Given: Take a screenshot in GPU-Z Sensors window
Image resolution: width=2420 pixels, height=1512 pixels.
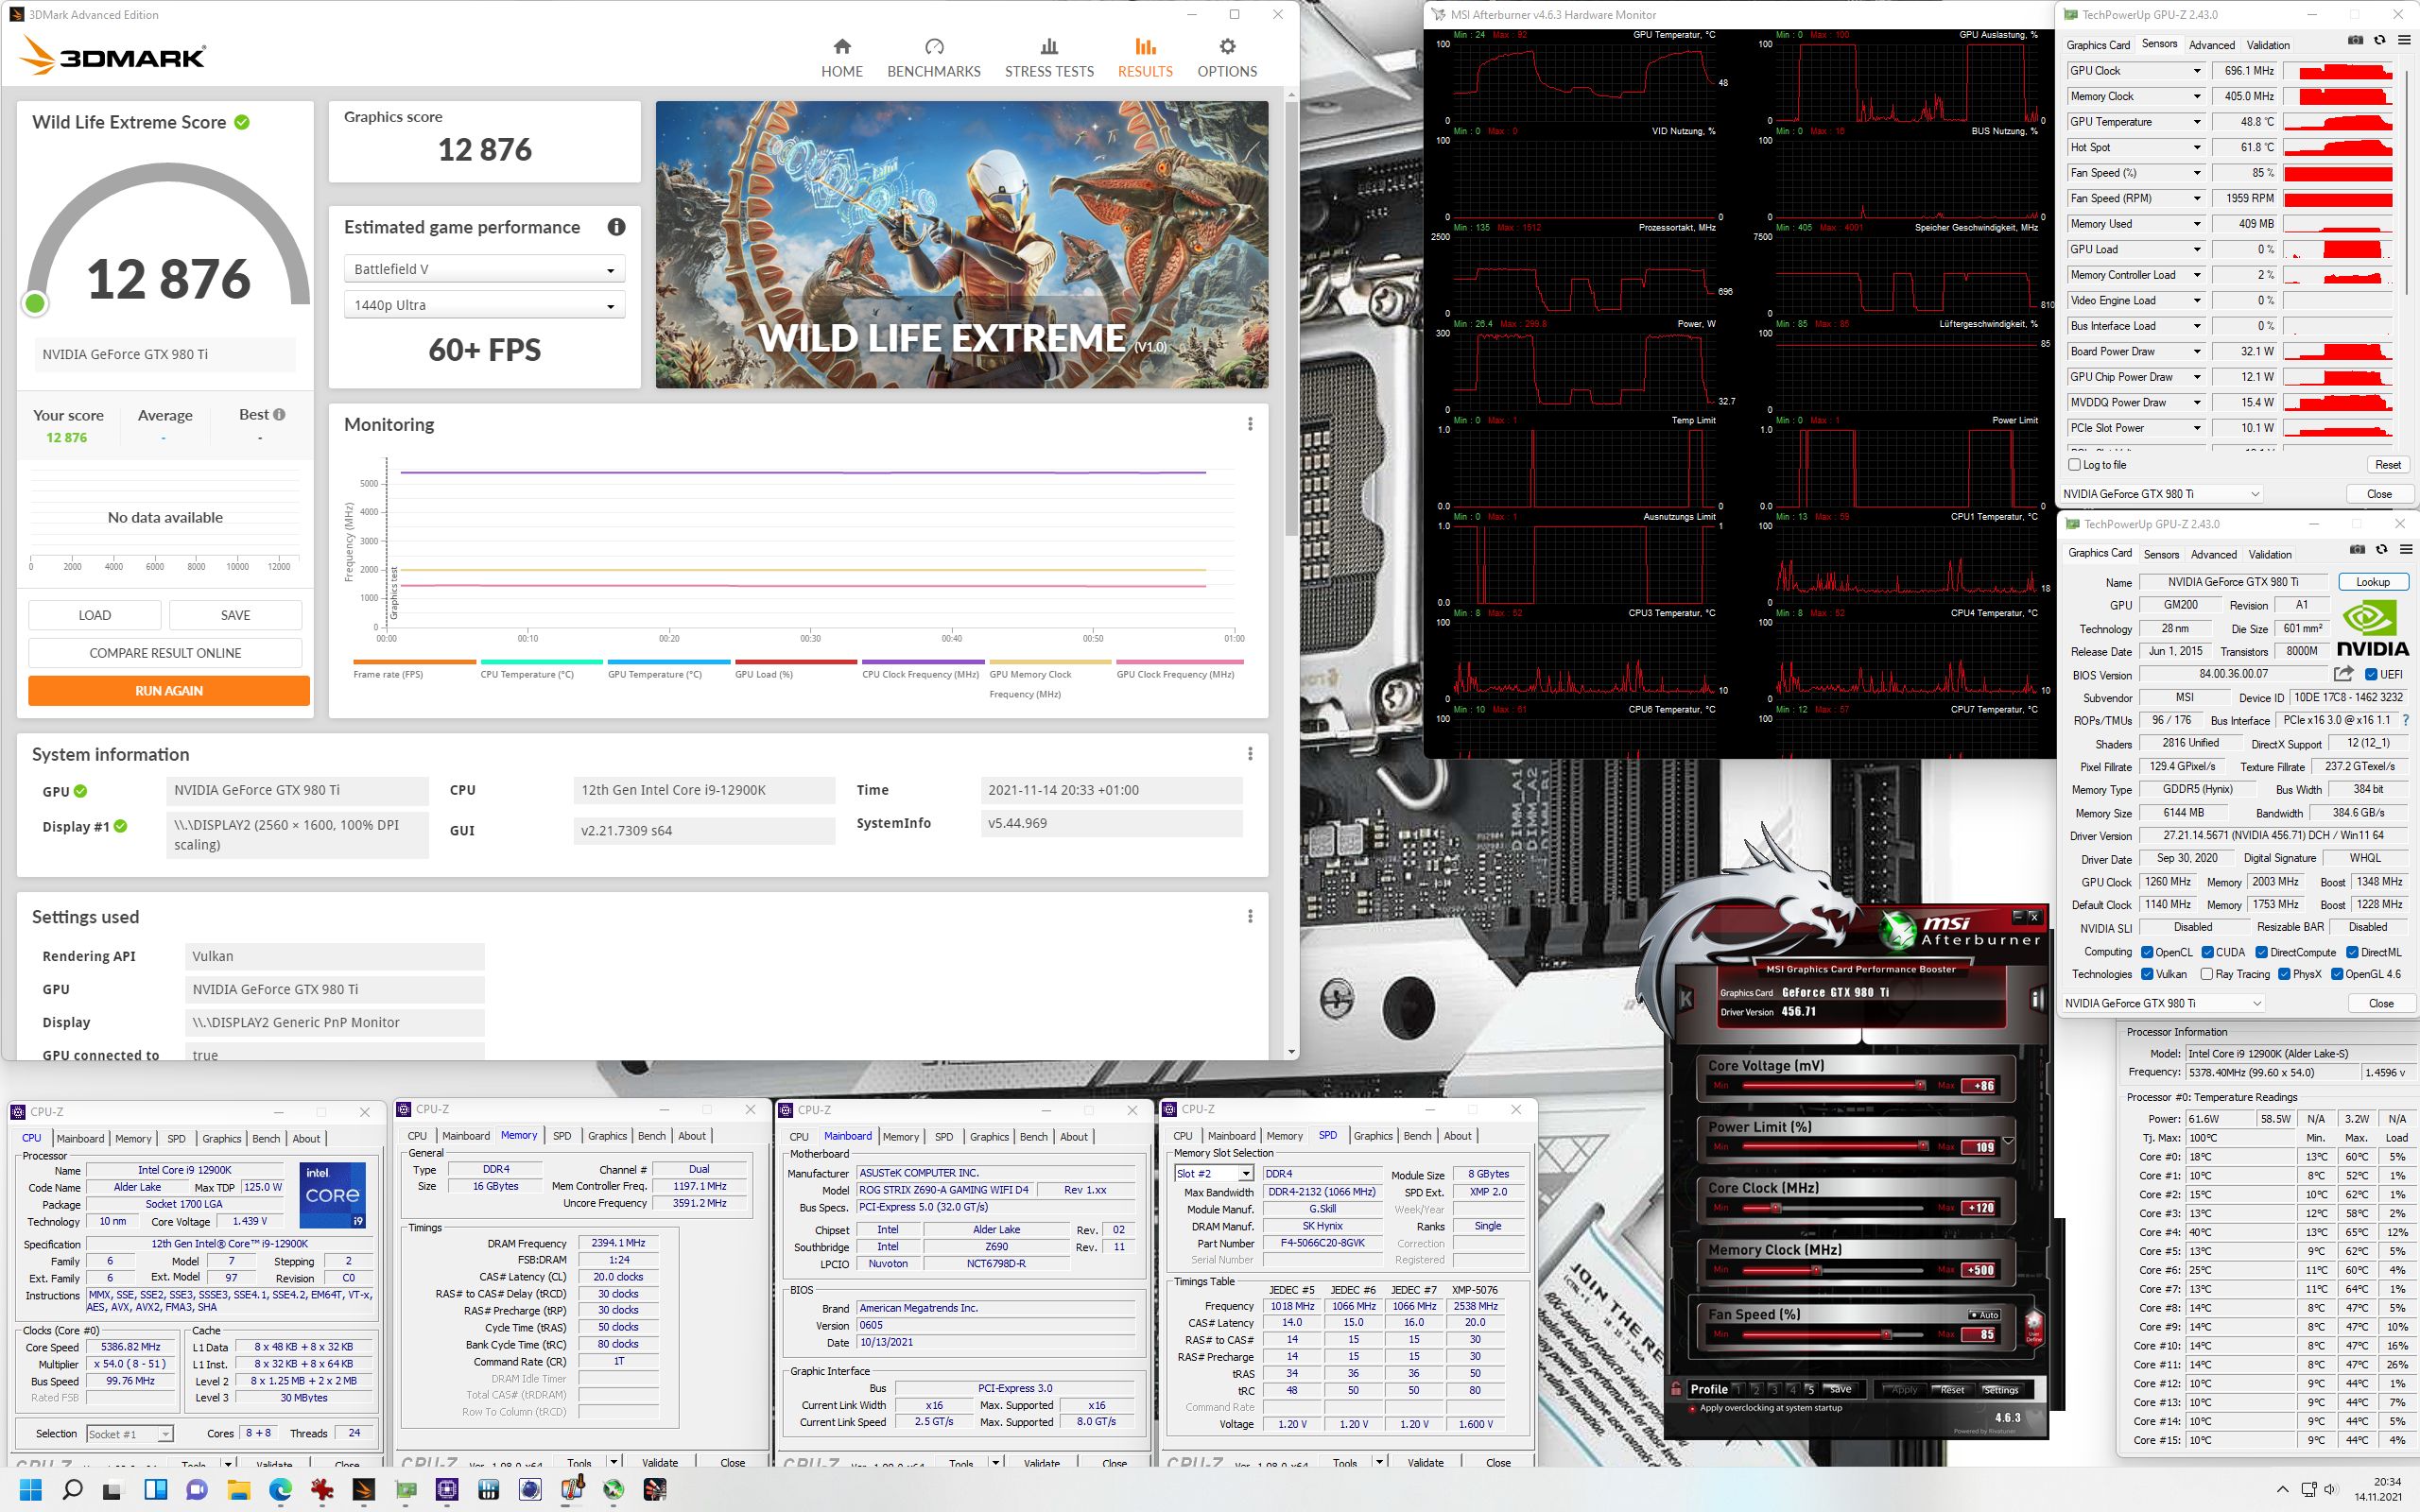Looking at the screenshot, I should point(2356,41).
